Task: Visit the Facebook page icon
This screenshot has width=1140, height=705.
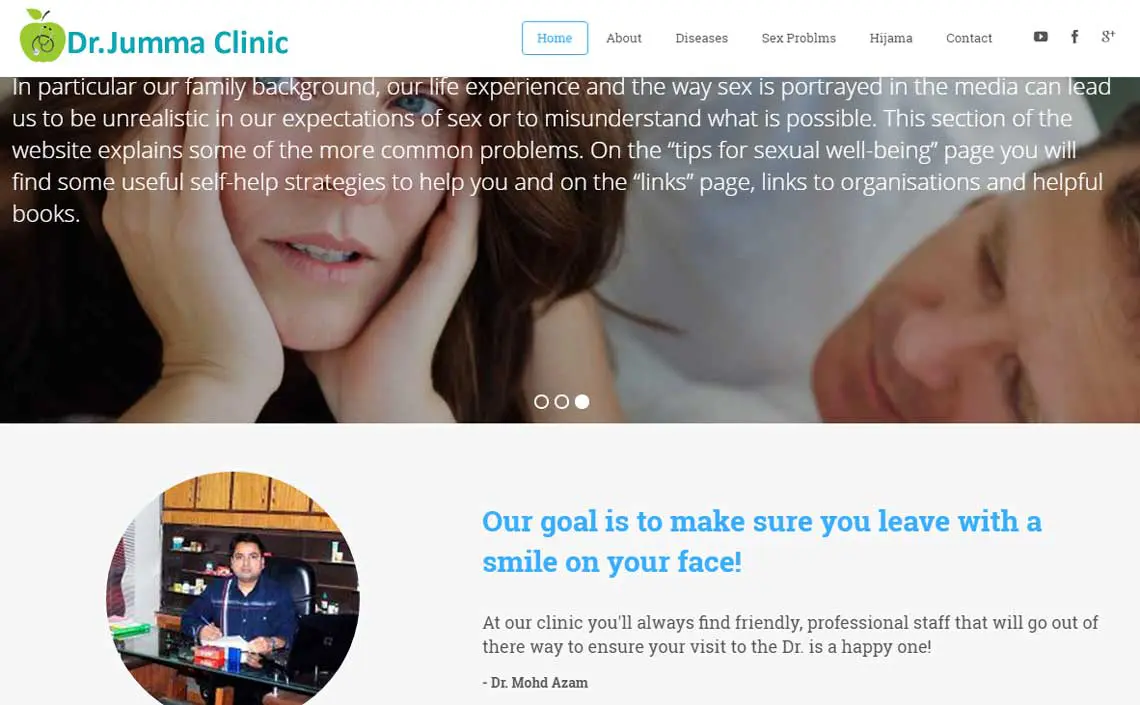Action: coord(1075,36)
